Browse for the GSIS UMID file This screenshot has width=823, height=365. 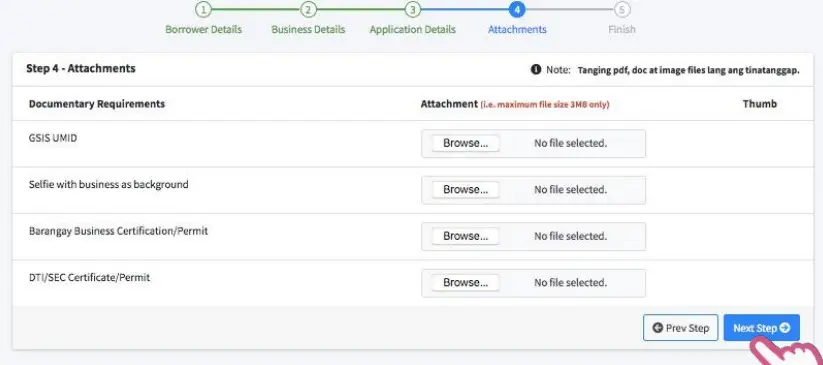pos(466,143)
